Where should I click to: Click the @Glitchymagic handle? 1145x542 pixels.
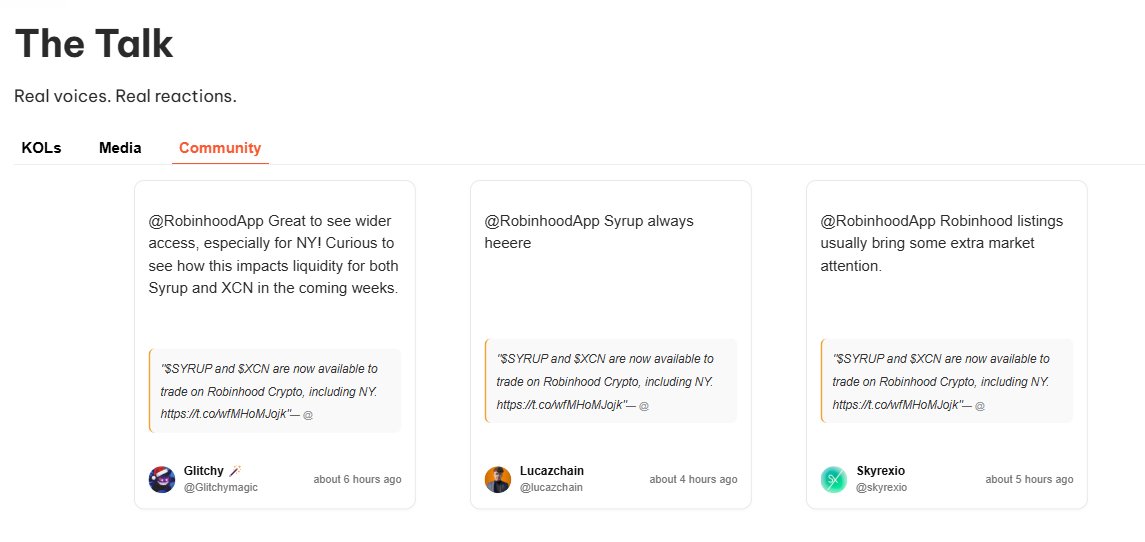point(220,487)
